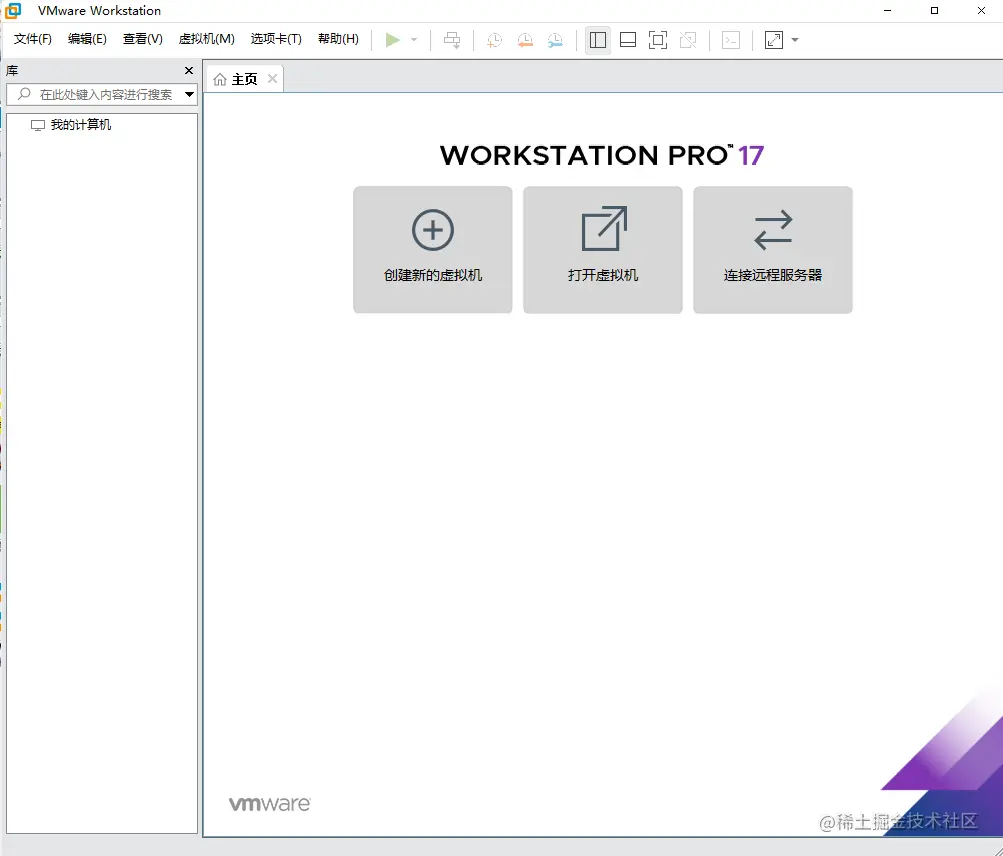This screenshot has height=856, width=1003.
Task: Enter full screen mode icon
Action: coord(658,40)
